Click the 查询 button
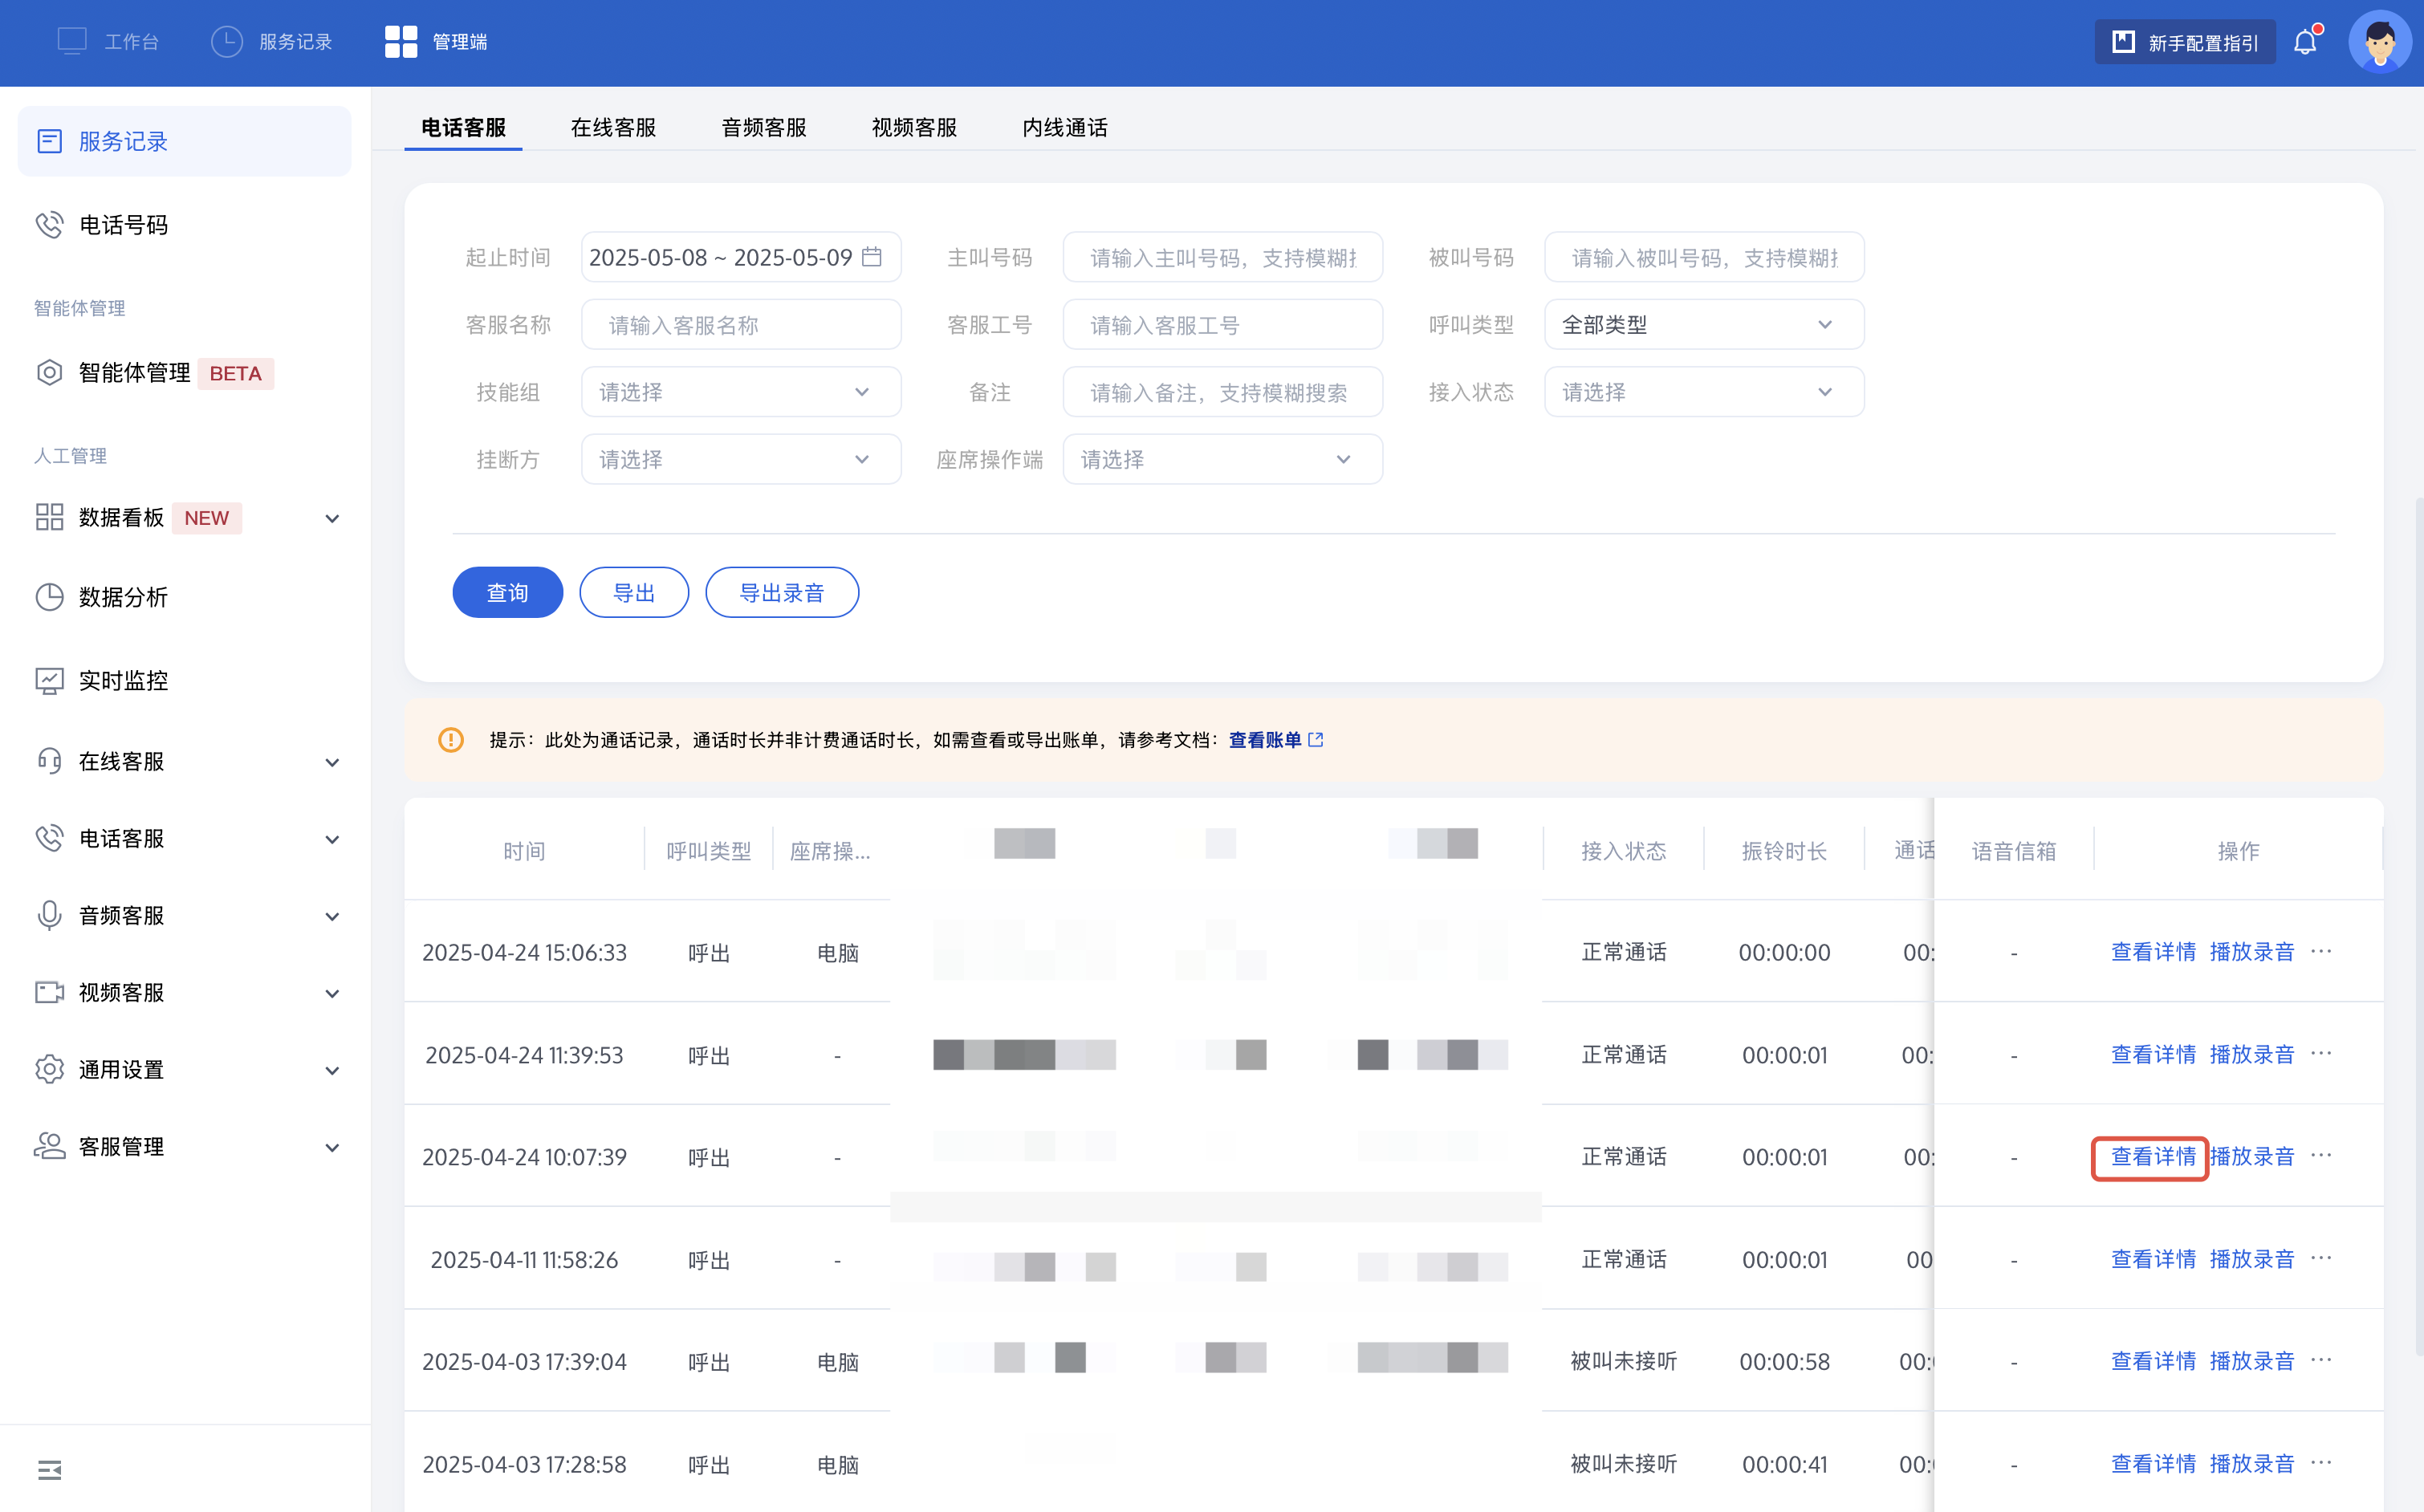Image resolution: width=2424 pixels, height=1512 pixels. 507,593
